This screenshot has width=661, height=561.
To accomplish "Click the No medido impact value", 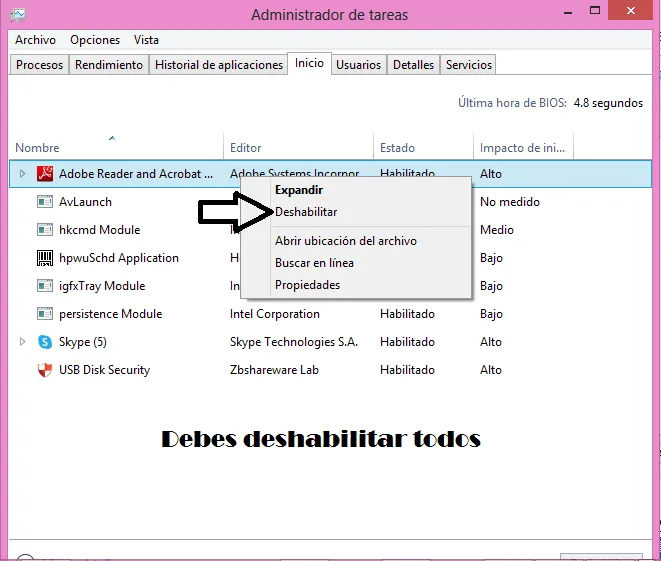I will coord(509,202).
